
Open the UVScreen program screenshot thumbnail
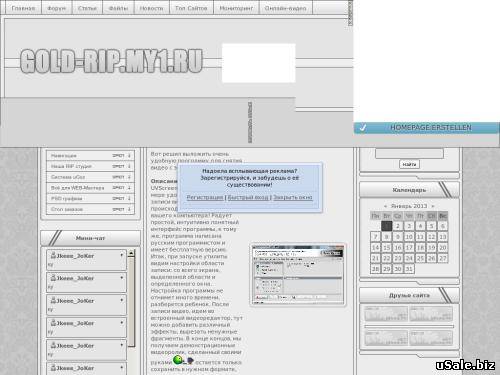pyautogui.click(x=298, y=275)
